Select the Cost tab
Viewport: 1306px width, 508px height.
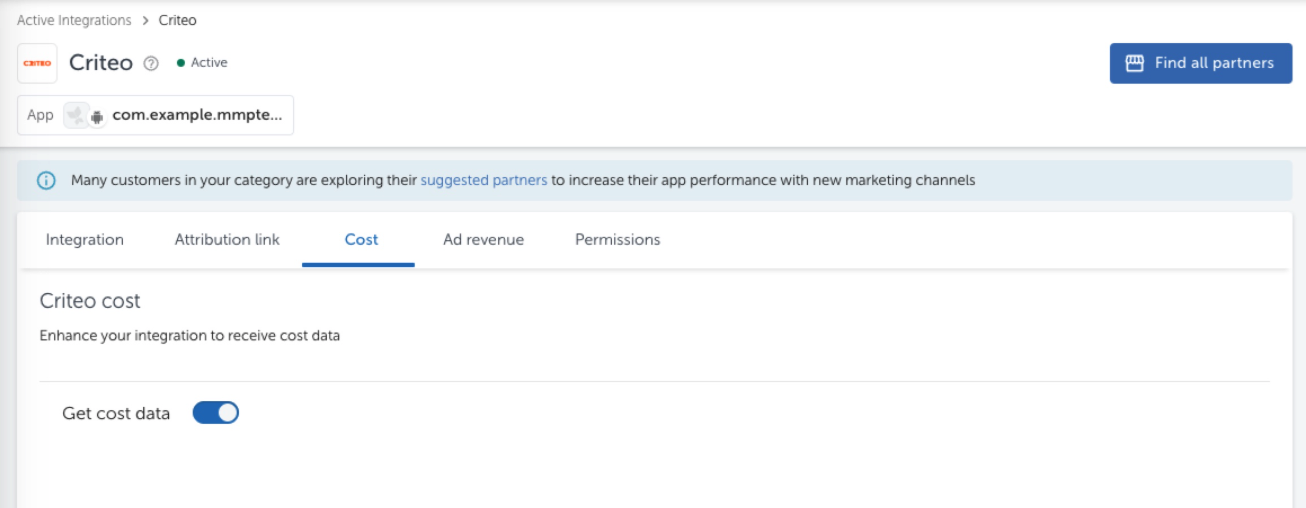coord(361,240)
